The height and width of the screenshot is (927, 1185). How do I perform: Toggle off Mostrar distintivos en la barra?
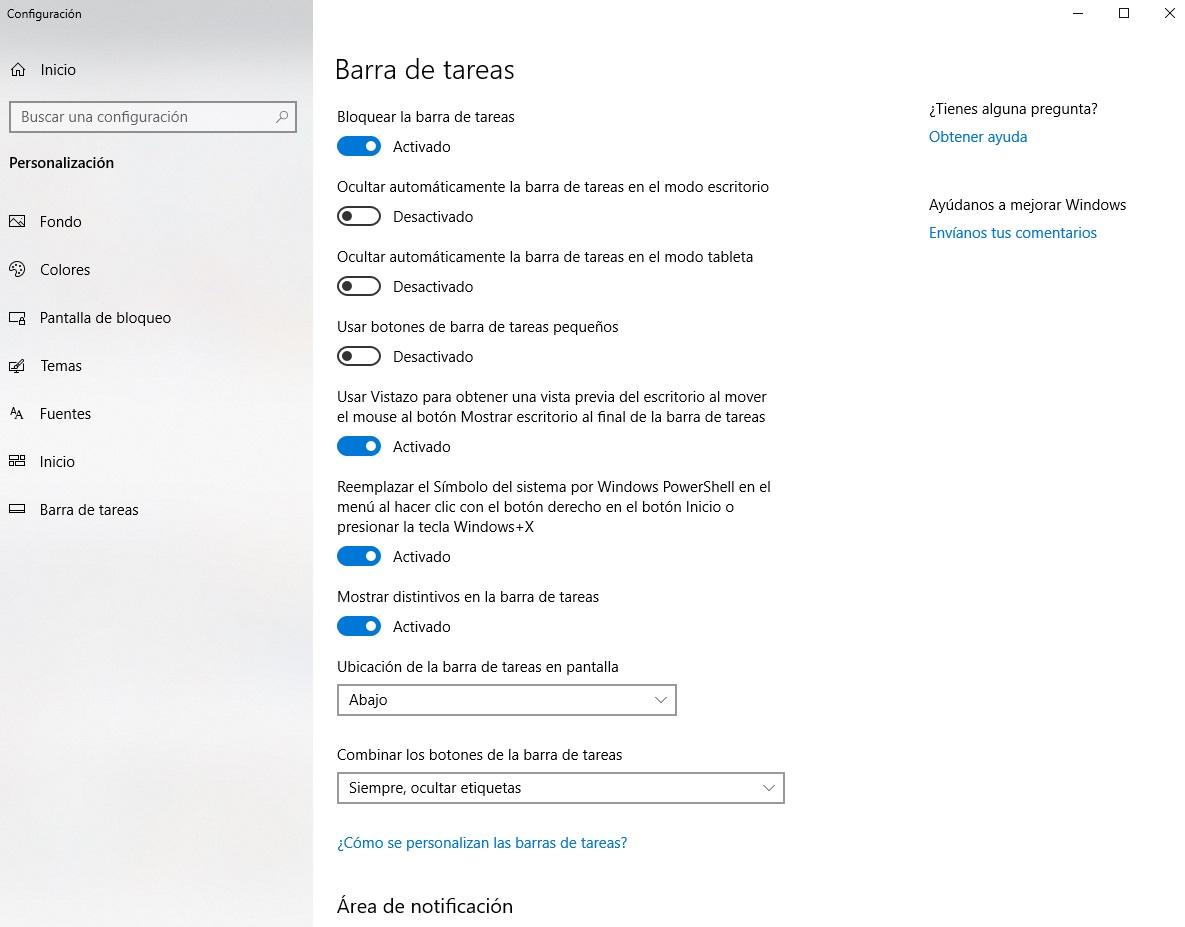359,627
